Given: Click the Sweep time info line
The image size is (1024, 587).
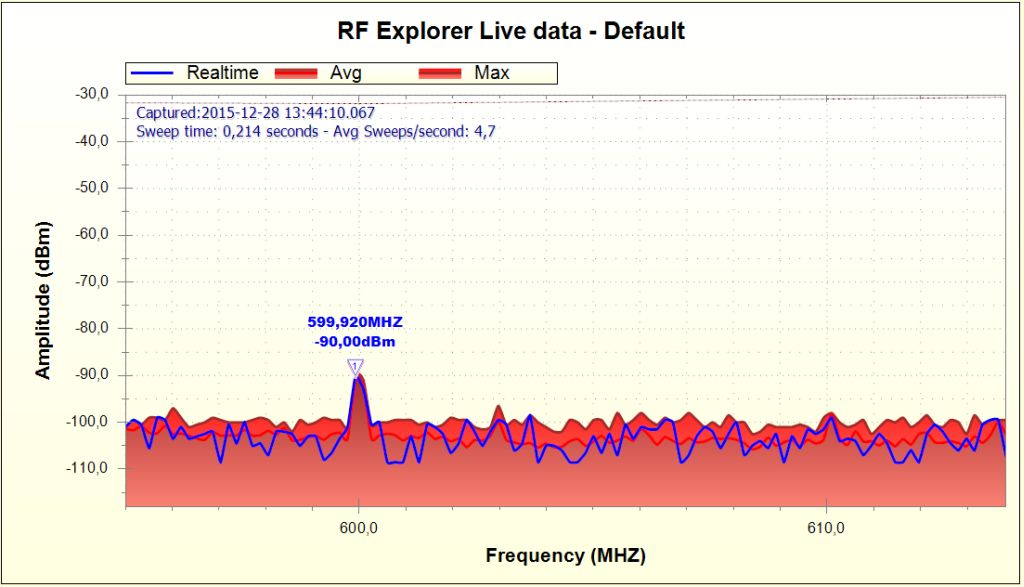Looking at the screenshot, I should click(x=315, y=131).
